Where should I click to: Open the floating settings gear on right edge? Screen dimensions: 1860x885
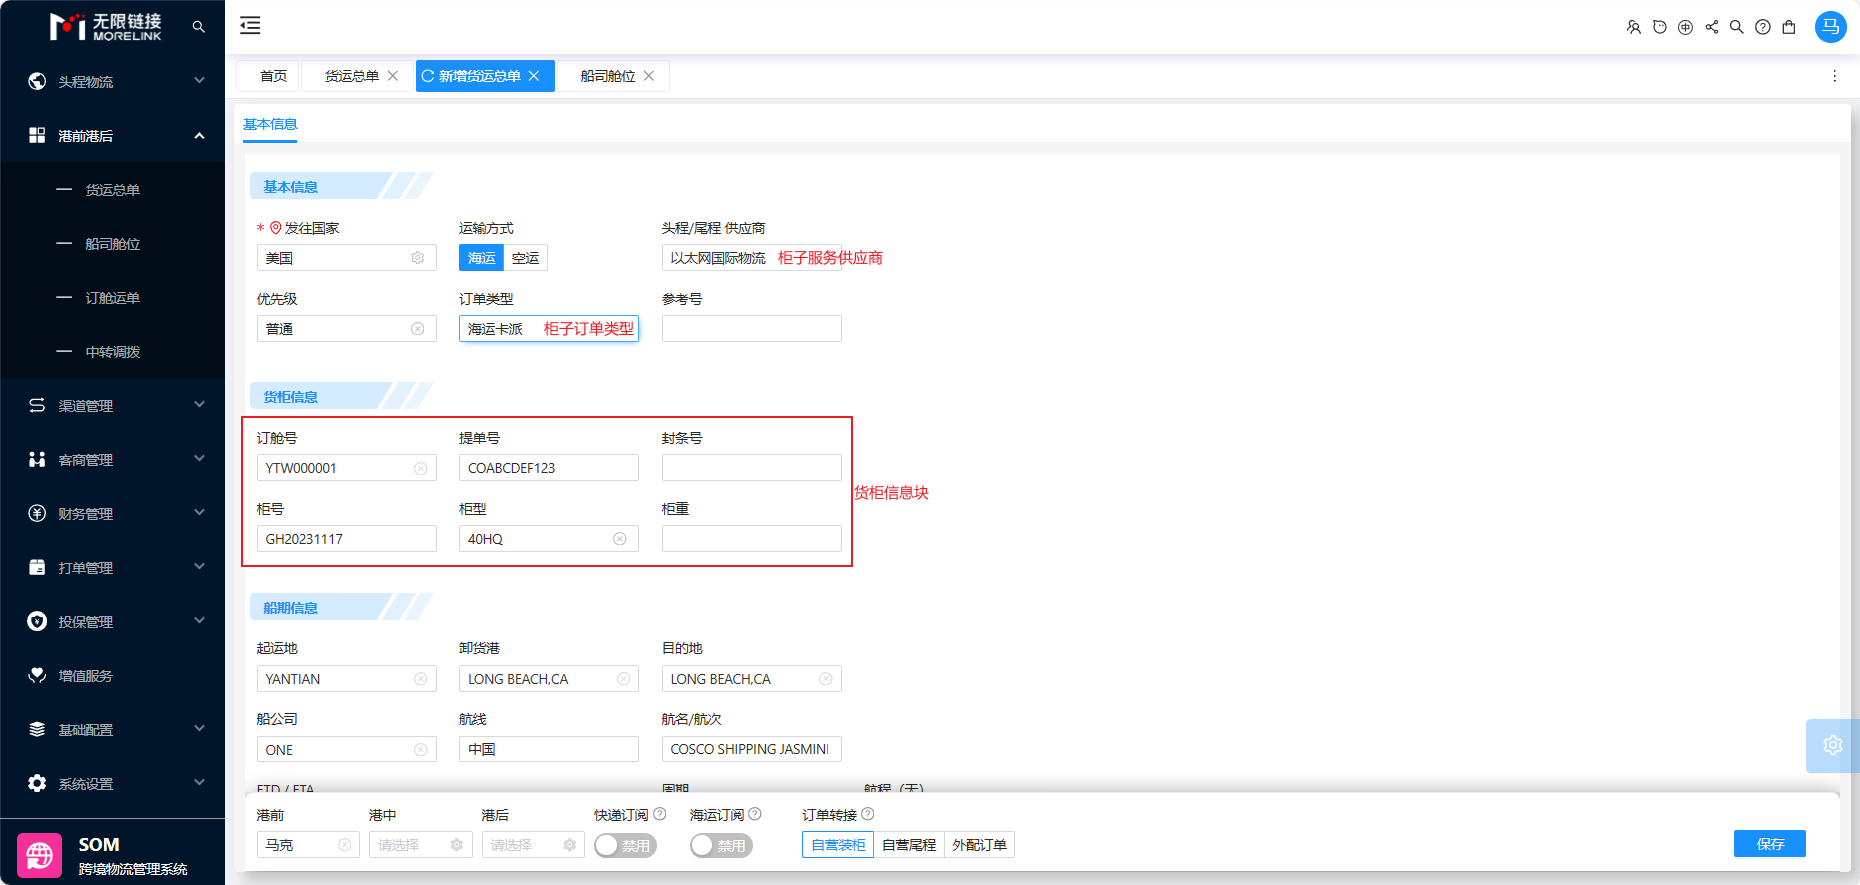[1832, 745]
